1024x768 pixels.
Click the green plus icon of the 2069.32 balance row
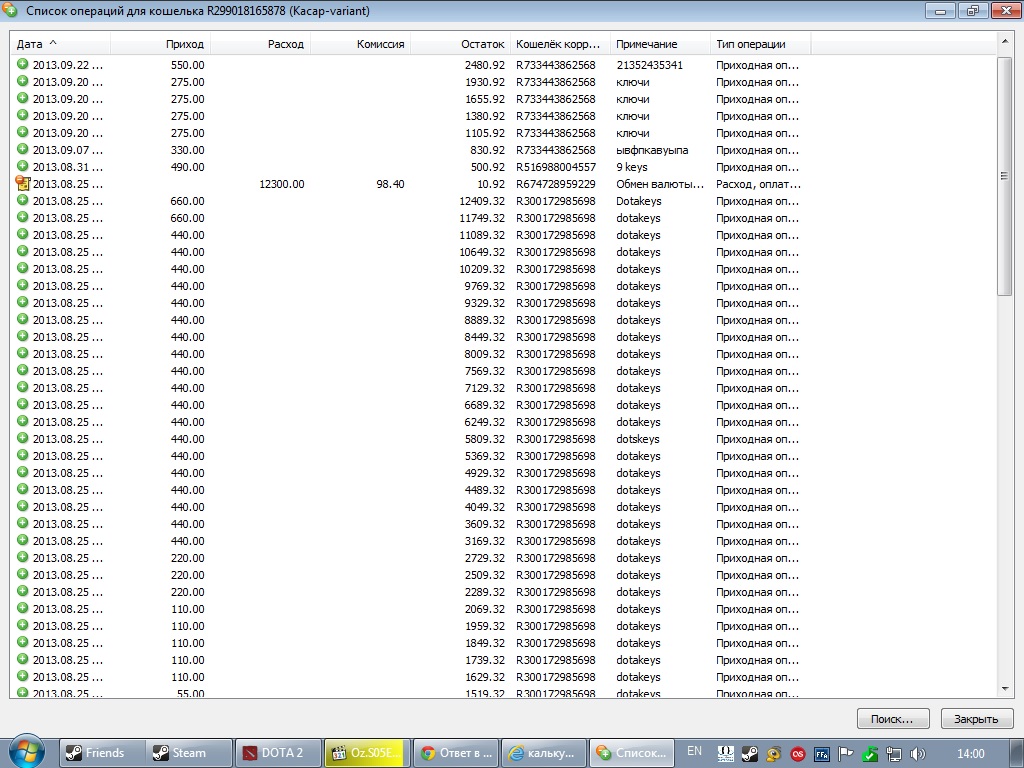[x=23, y=608]
